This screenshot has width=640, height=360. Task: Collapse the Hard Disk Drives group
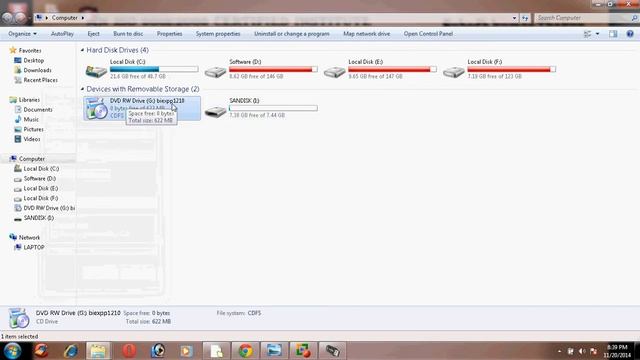pos(82,50)
